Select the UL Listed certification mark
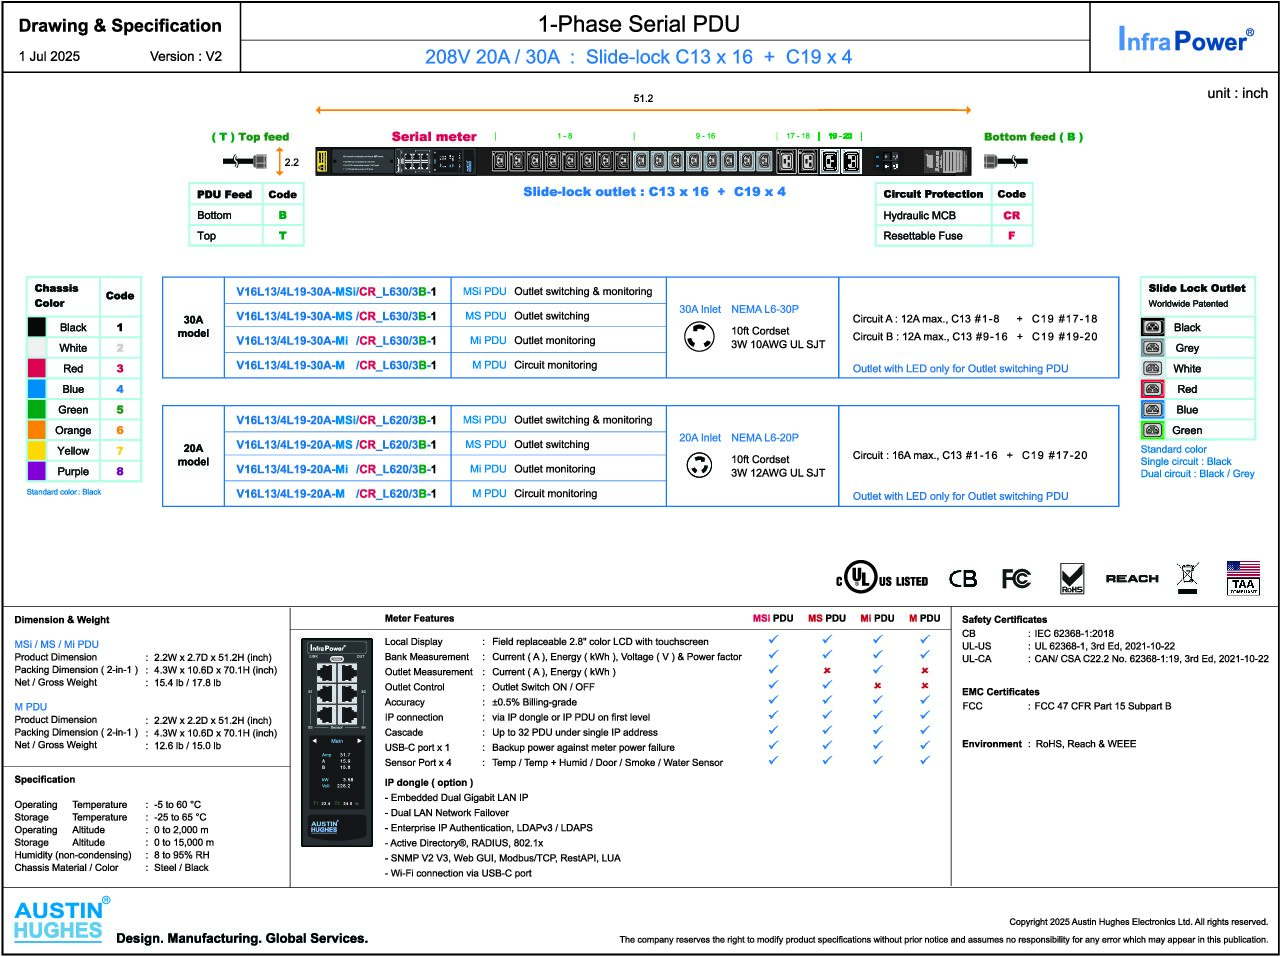The image size is (1281, 957). coord(882,579)
